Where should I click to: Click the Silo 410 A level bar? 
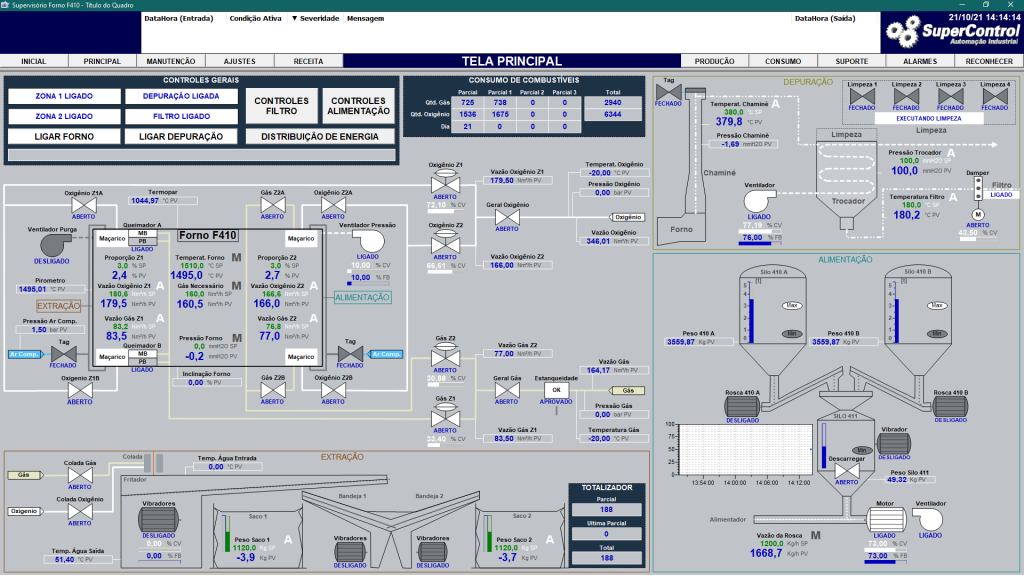click(751, 320)
